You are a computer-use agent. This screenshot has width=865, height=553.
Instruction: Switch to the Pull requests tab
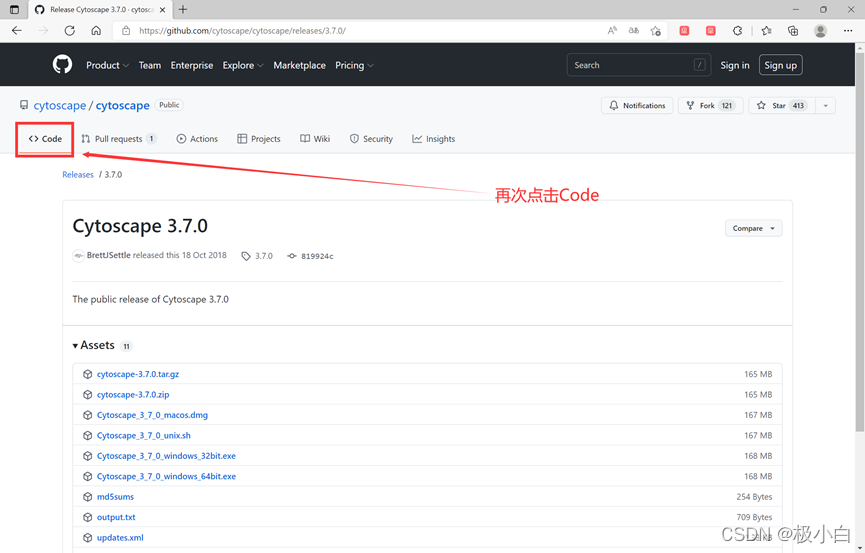(x=119, y=139)
